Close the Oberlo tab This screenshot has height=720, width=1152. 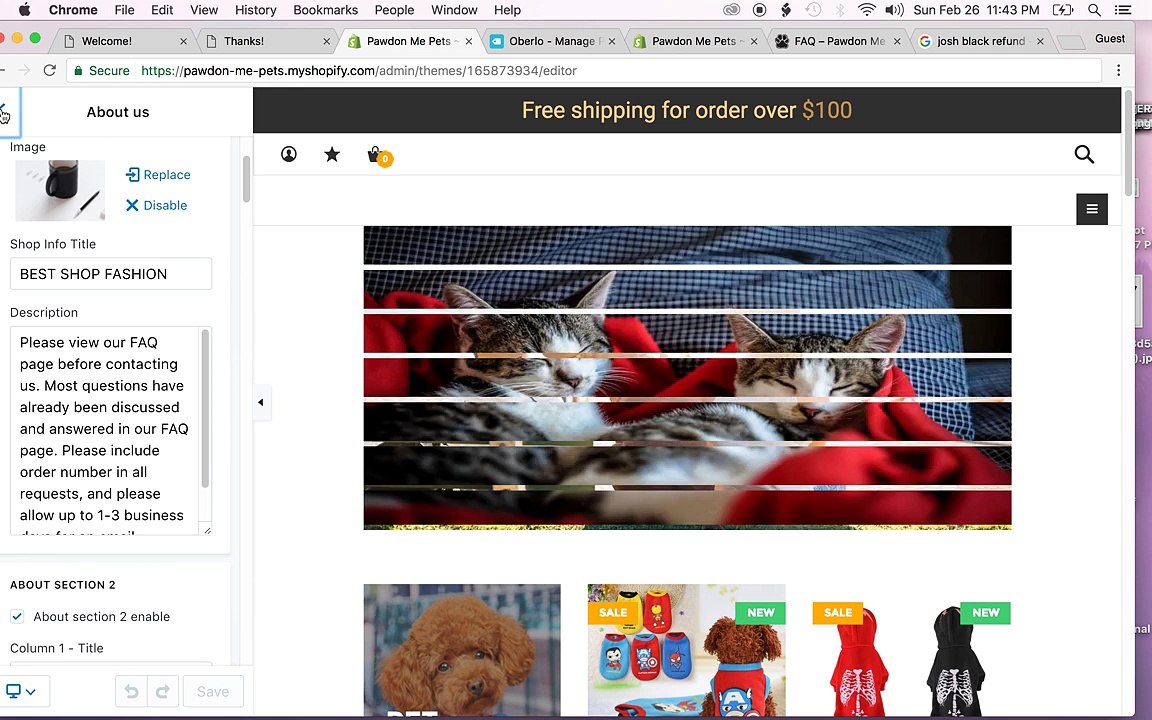[612, 42]
